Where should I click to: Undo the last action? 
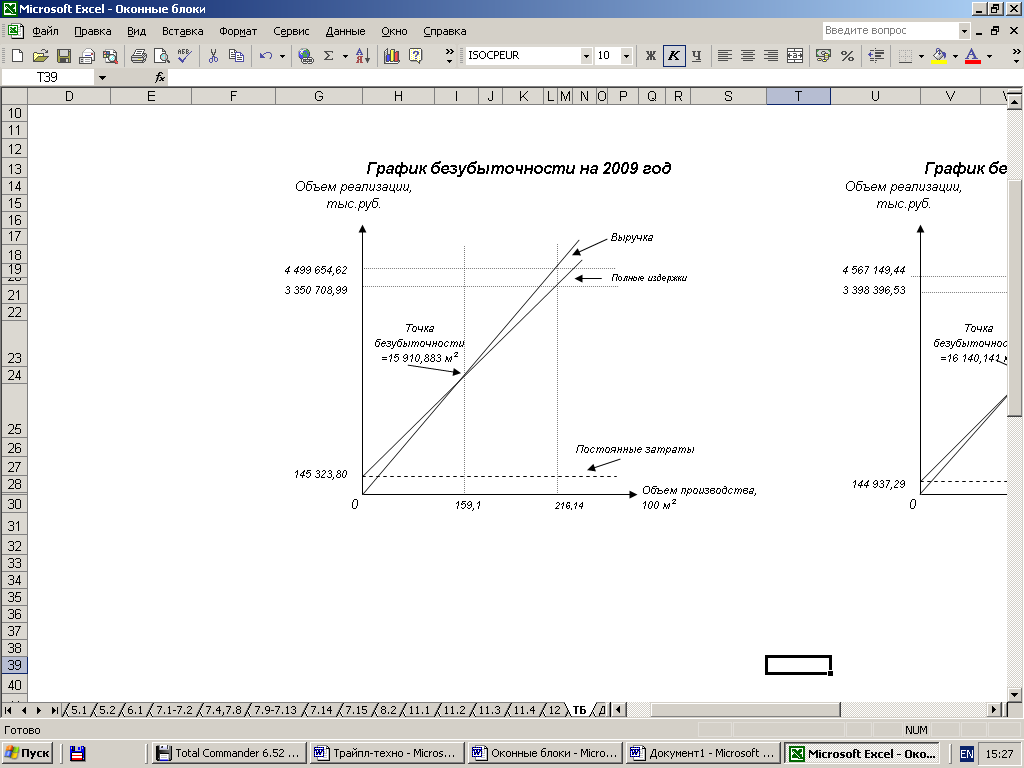click(265, 56)
